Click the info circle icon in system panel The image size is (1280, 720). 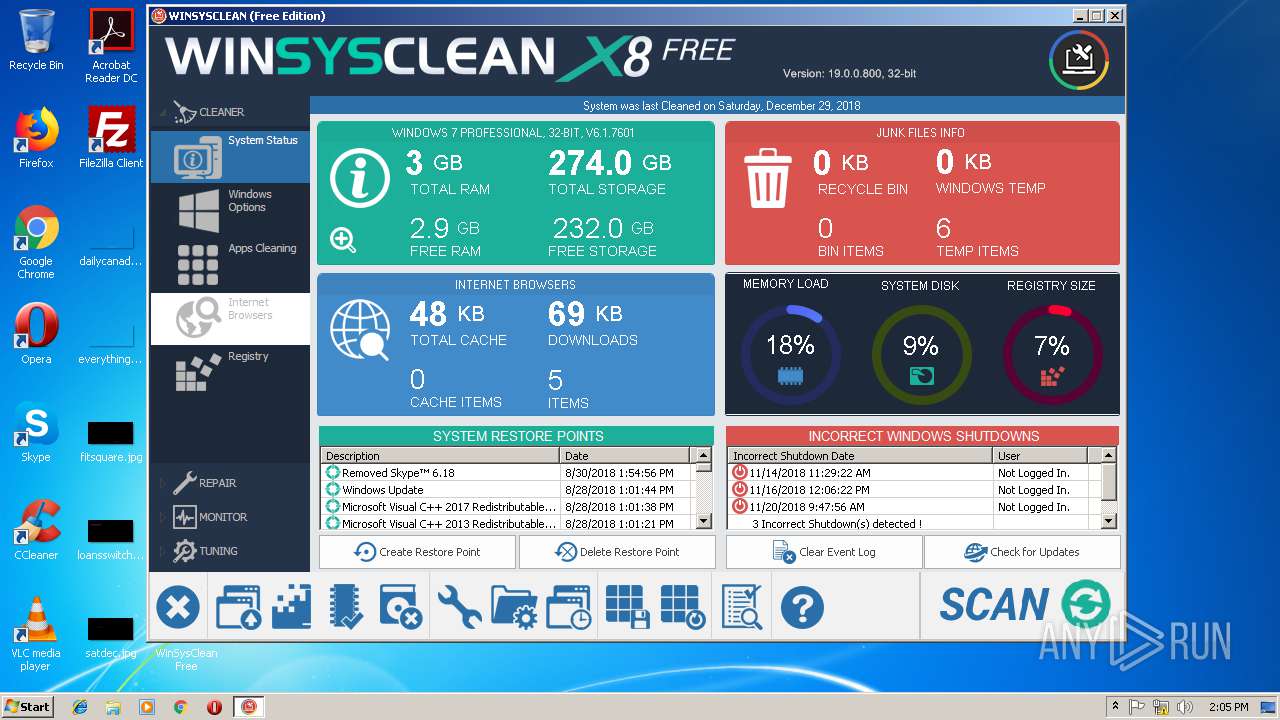tap(359, 178)
